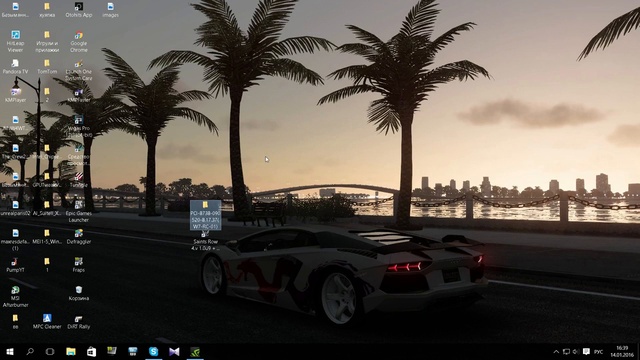
Task: Open the folder named 1
Action: [x=47, y=265]
